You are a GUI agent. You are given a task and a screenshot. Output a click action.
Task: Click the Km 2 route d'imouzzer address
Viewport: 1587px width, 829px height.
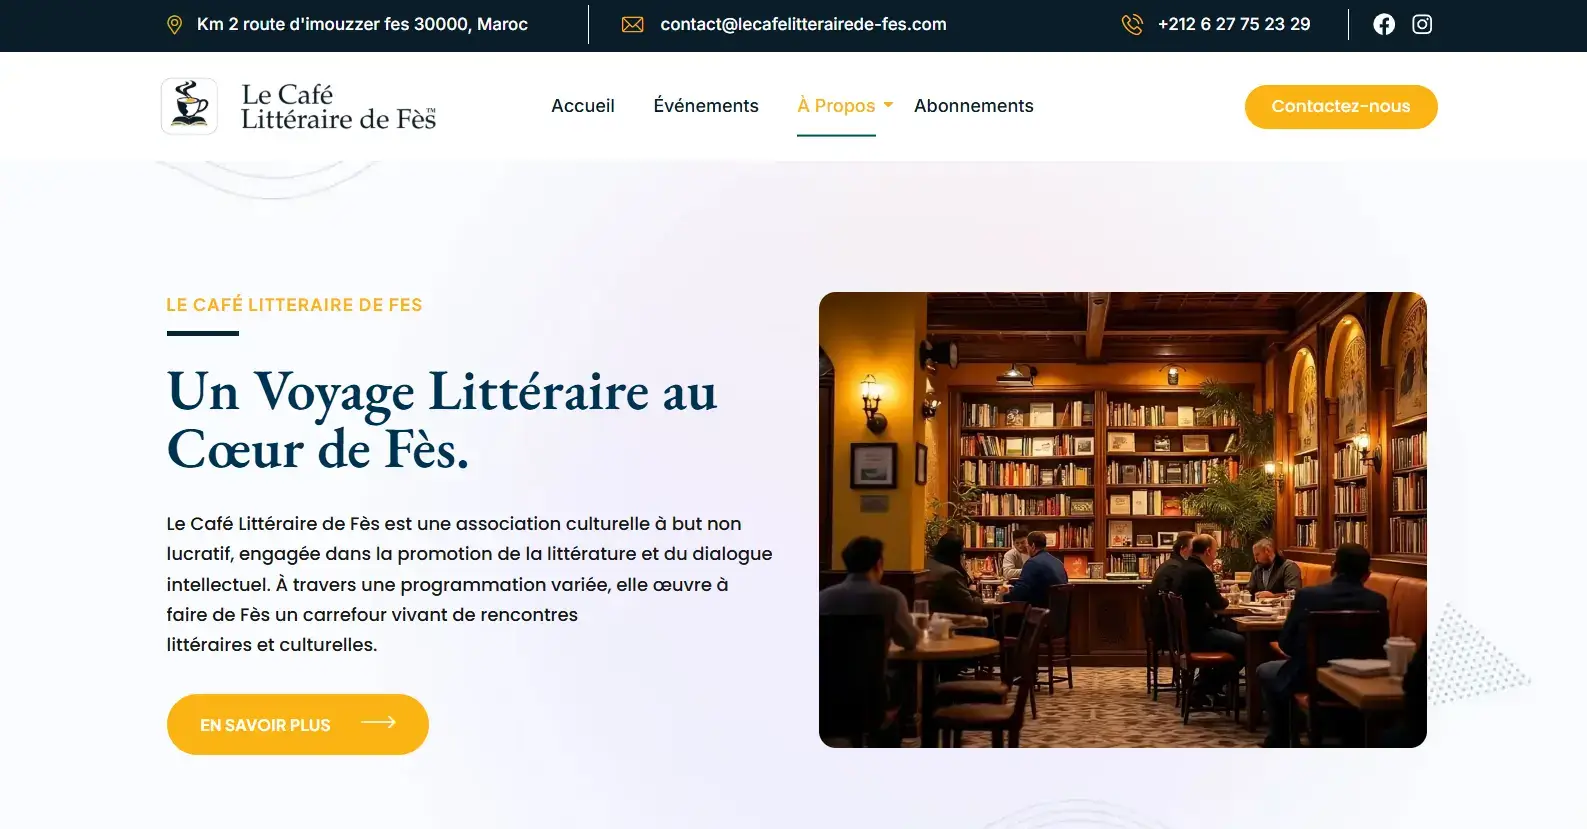pos(362,24)
